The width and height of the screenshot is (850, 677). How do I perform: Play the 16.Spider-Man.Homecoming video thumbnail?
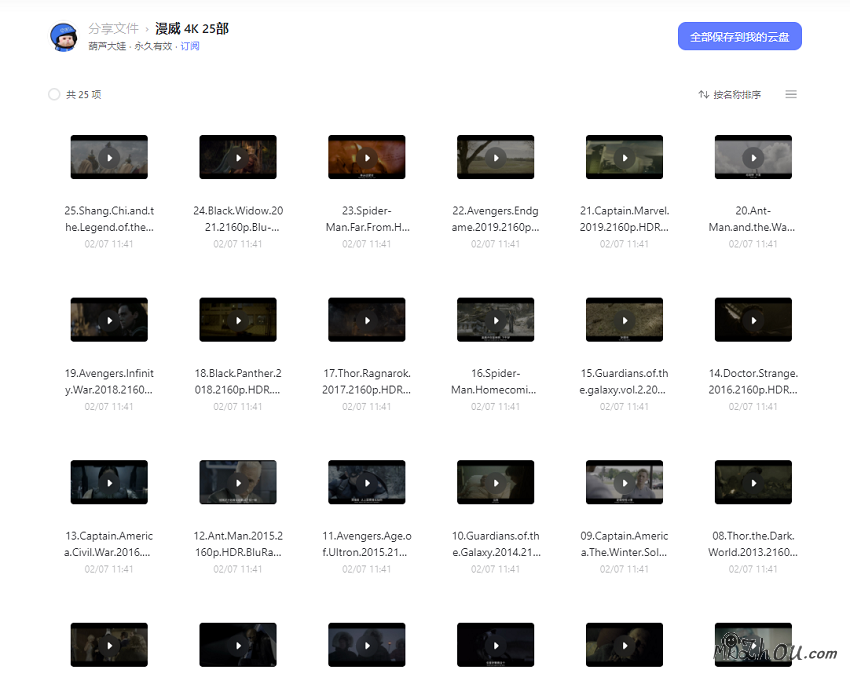point(495,320)
